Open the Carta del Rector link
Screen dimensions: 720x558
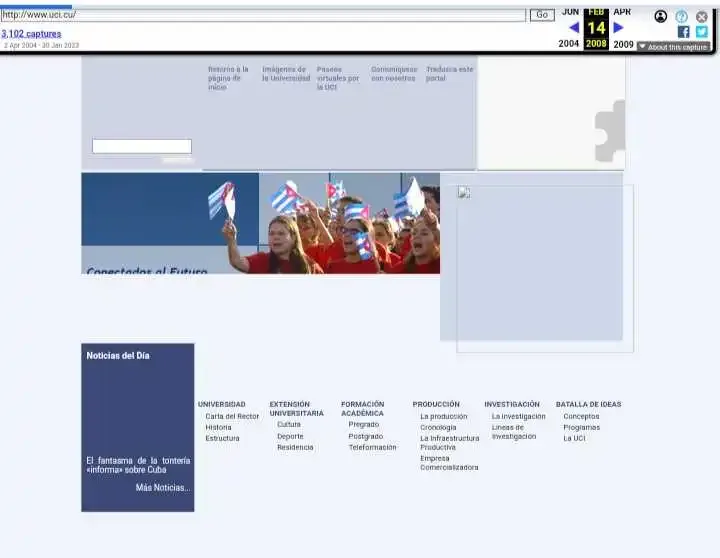pos(232,416)
